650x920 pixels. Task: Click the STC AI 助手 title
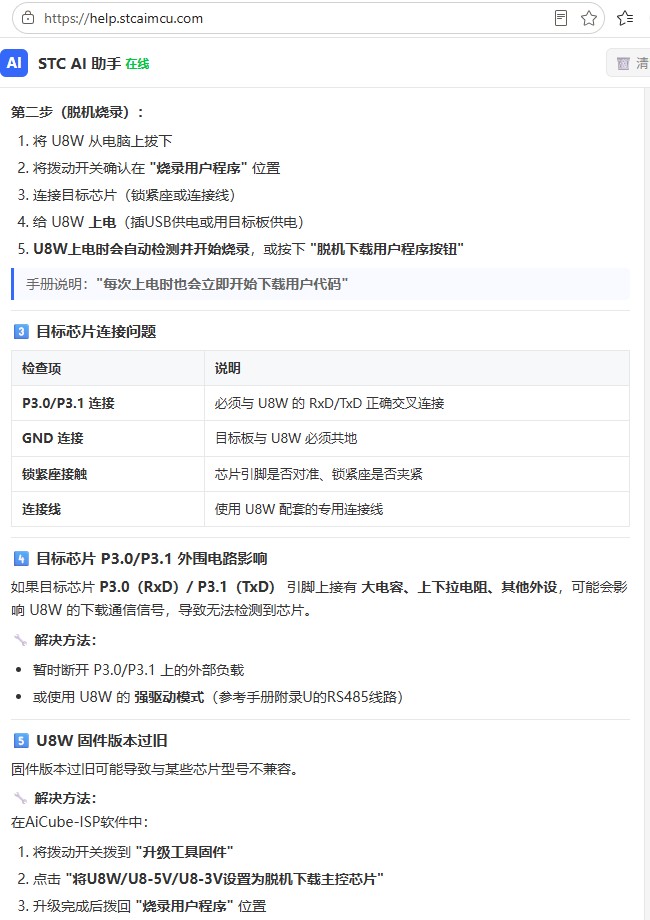pos(79,63)
